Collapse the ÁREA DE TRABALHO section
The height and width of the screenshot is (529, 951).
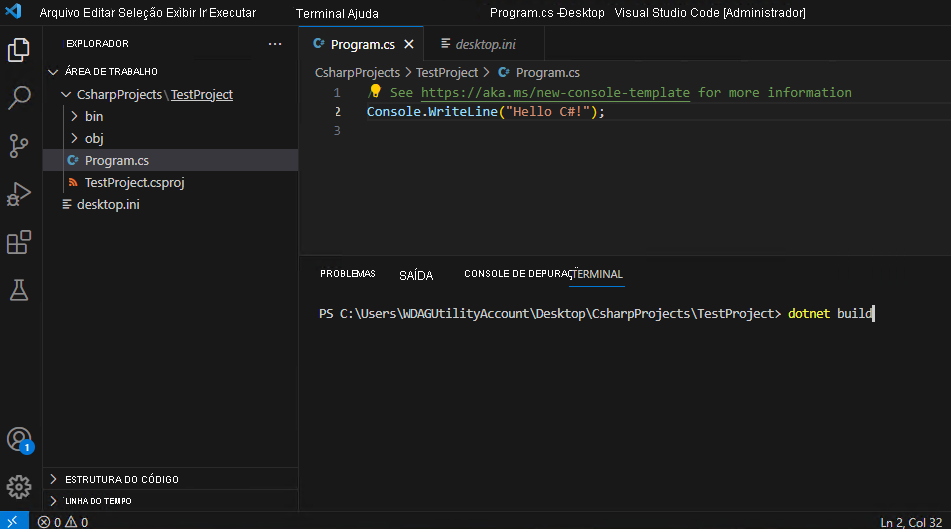(53, 72)
